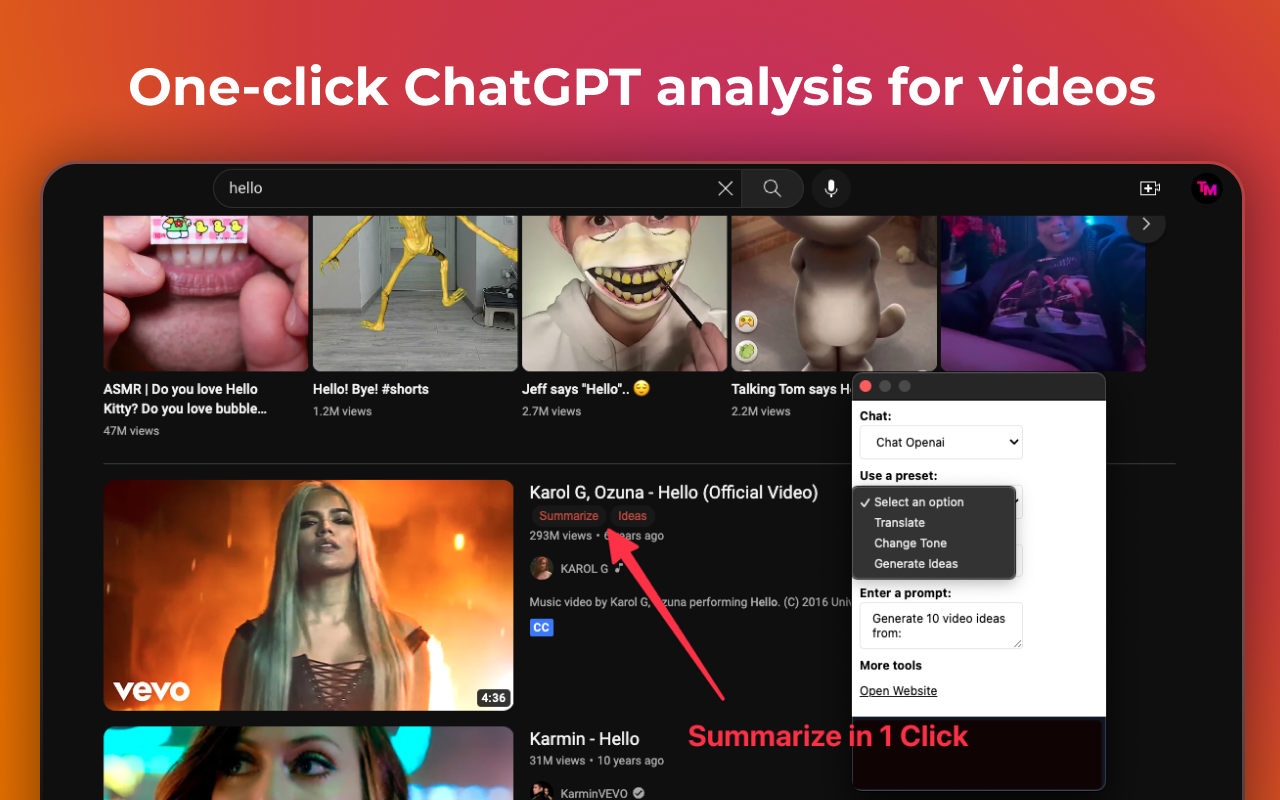Open the Chat Openai dropdown
The image size is (1280, 800).
(x=941, y=442)
